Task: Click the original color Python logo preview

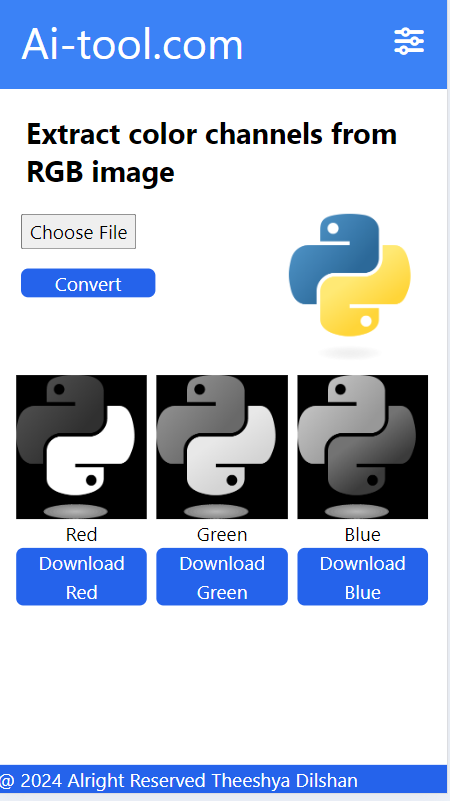Action: coord(349,286)
